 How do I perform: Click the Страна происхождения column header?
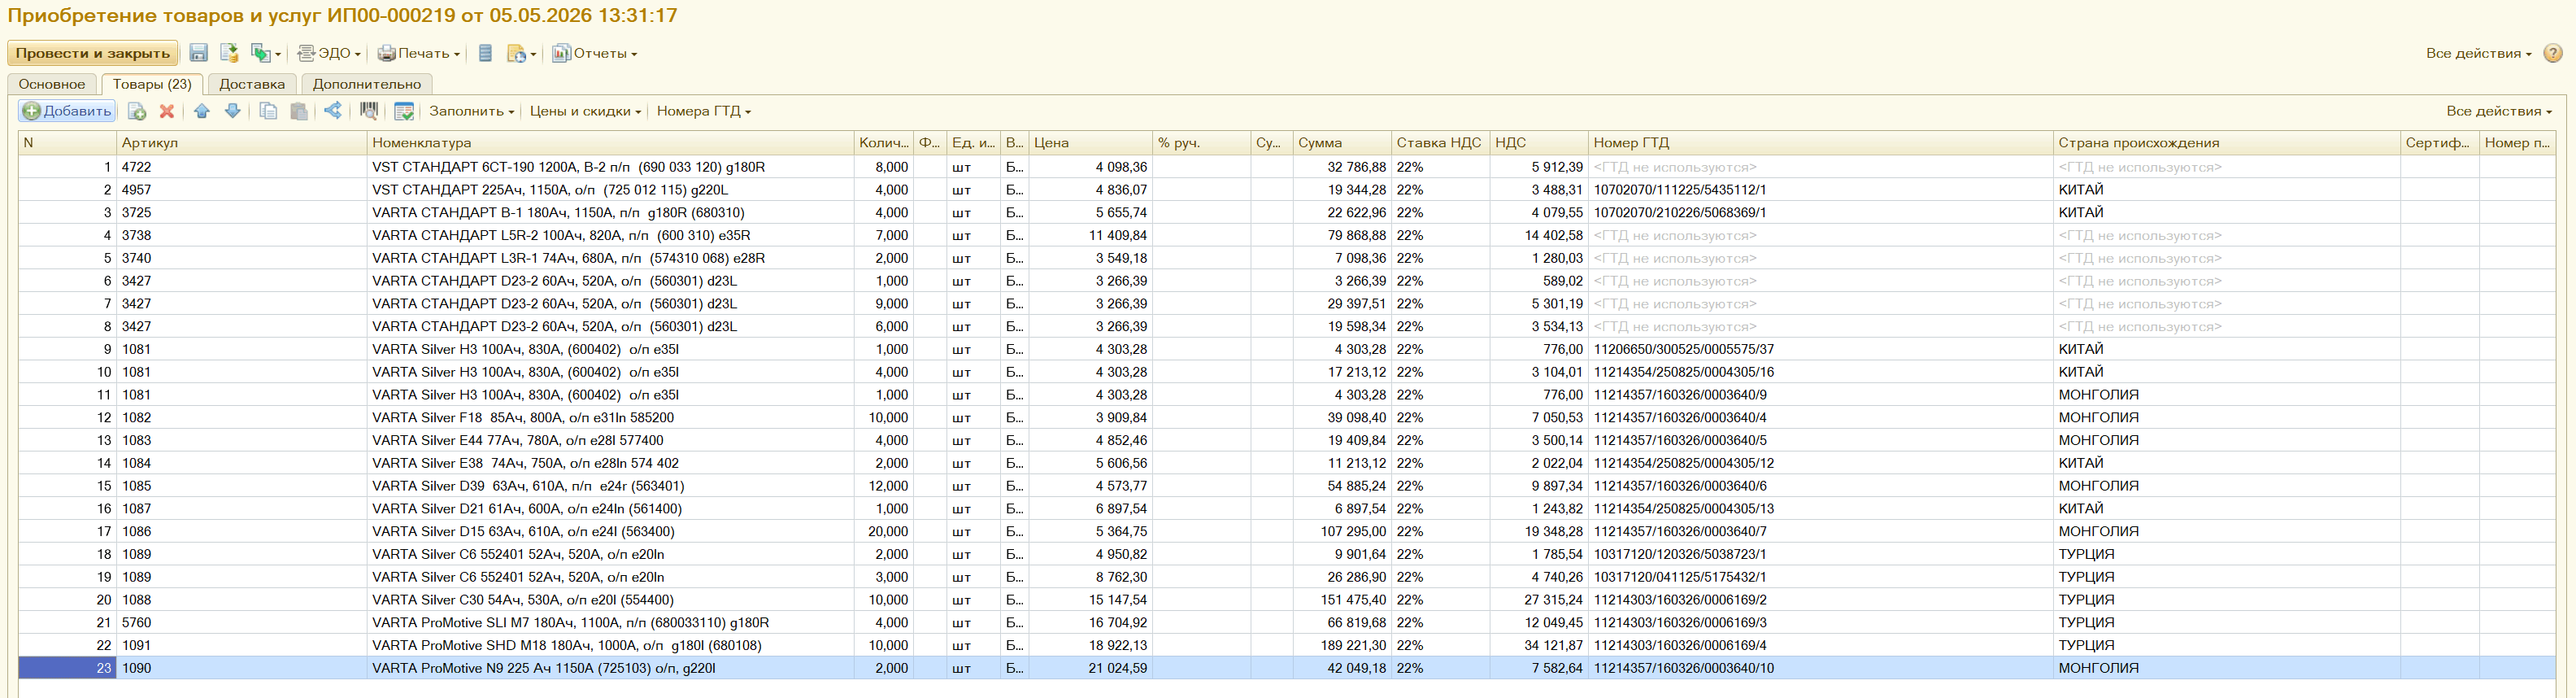[x=2227, y=143]
